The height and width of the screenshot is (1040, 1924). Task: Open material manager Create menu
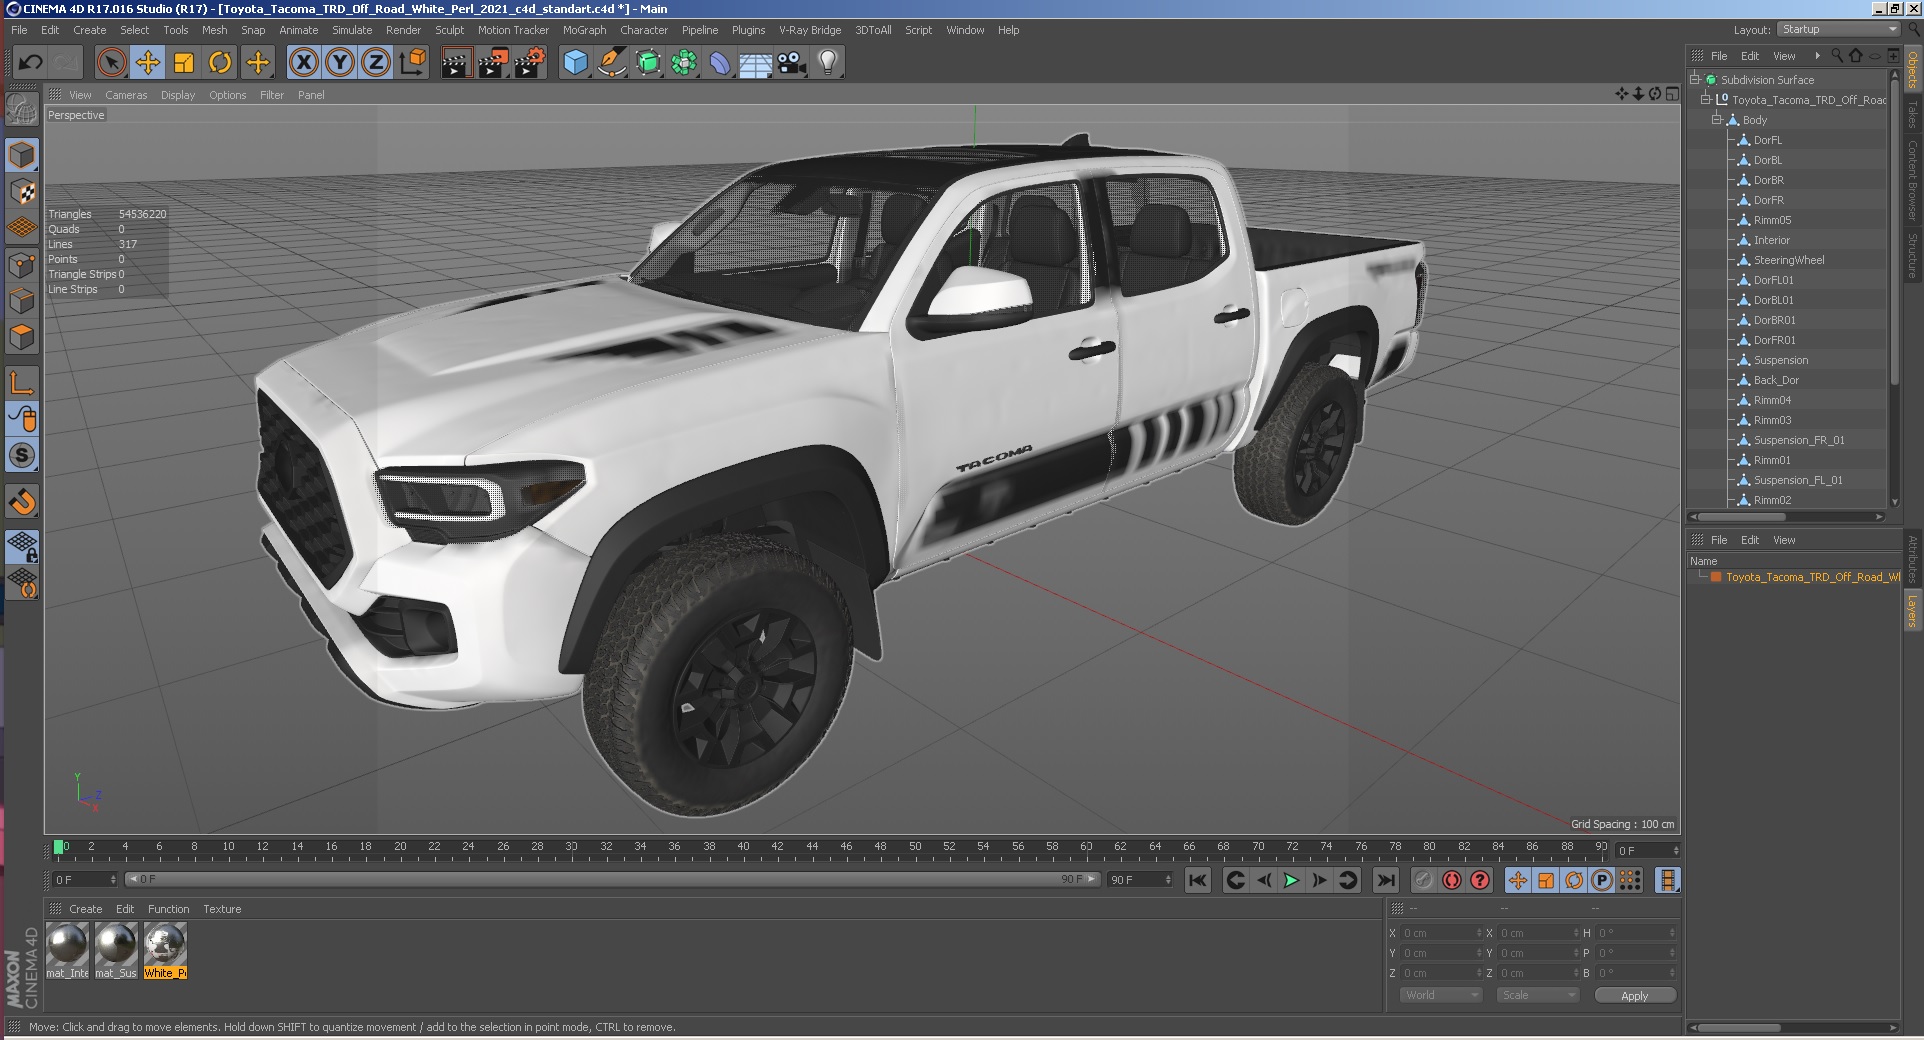coord(85,909)
